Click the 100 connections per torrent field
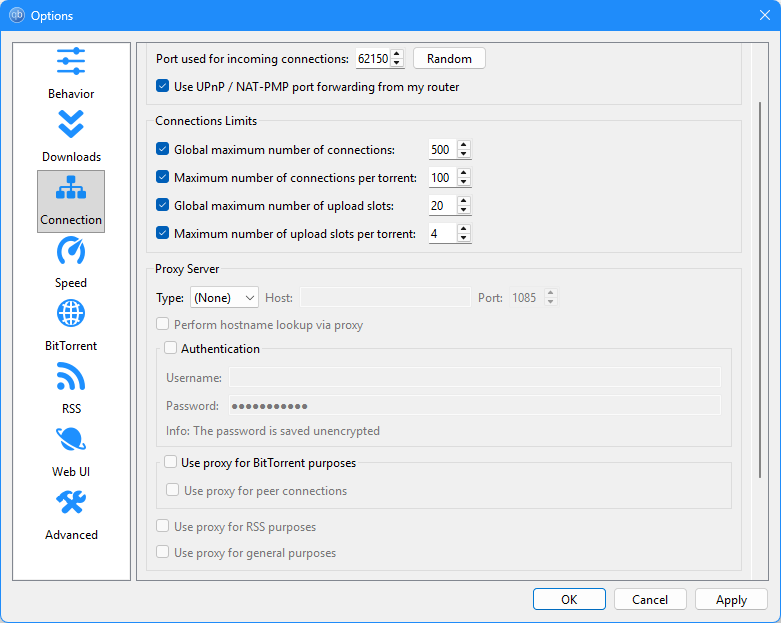 (443, 177)
